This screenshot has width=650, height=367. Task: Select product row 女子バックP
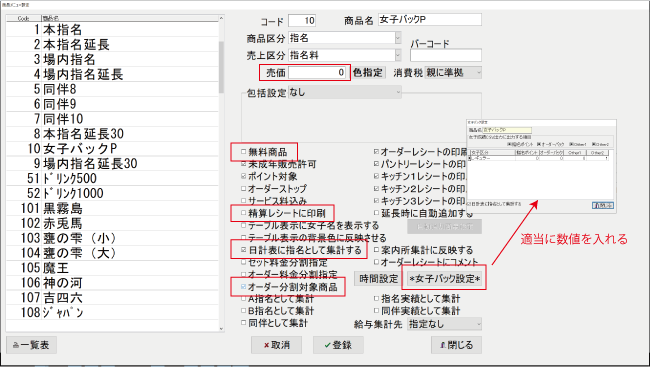tap(112, 148)
